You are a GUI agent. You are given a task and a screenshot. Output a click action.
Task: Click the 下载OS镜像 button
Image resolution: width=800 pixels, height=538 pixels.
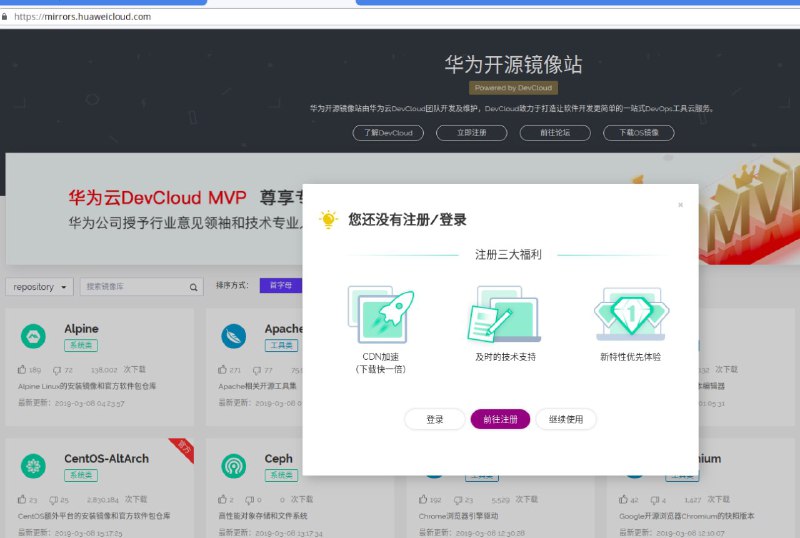pyautogui.click(x=639, y=133)
